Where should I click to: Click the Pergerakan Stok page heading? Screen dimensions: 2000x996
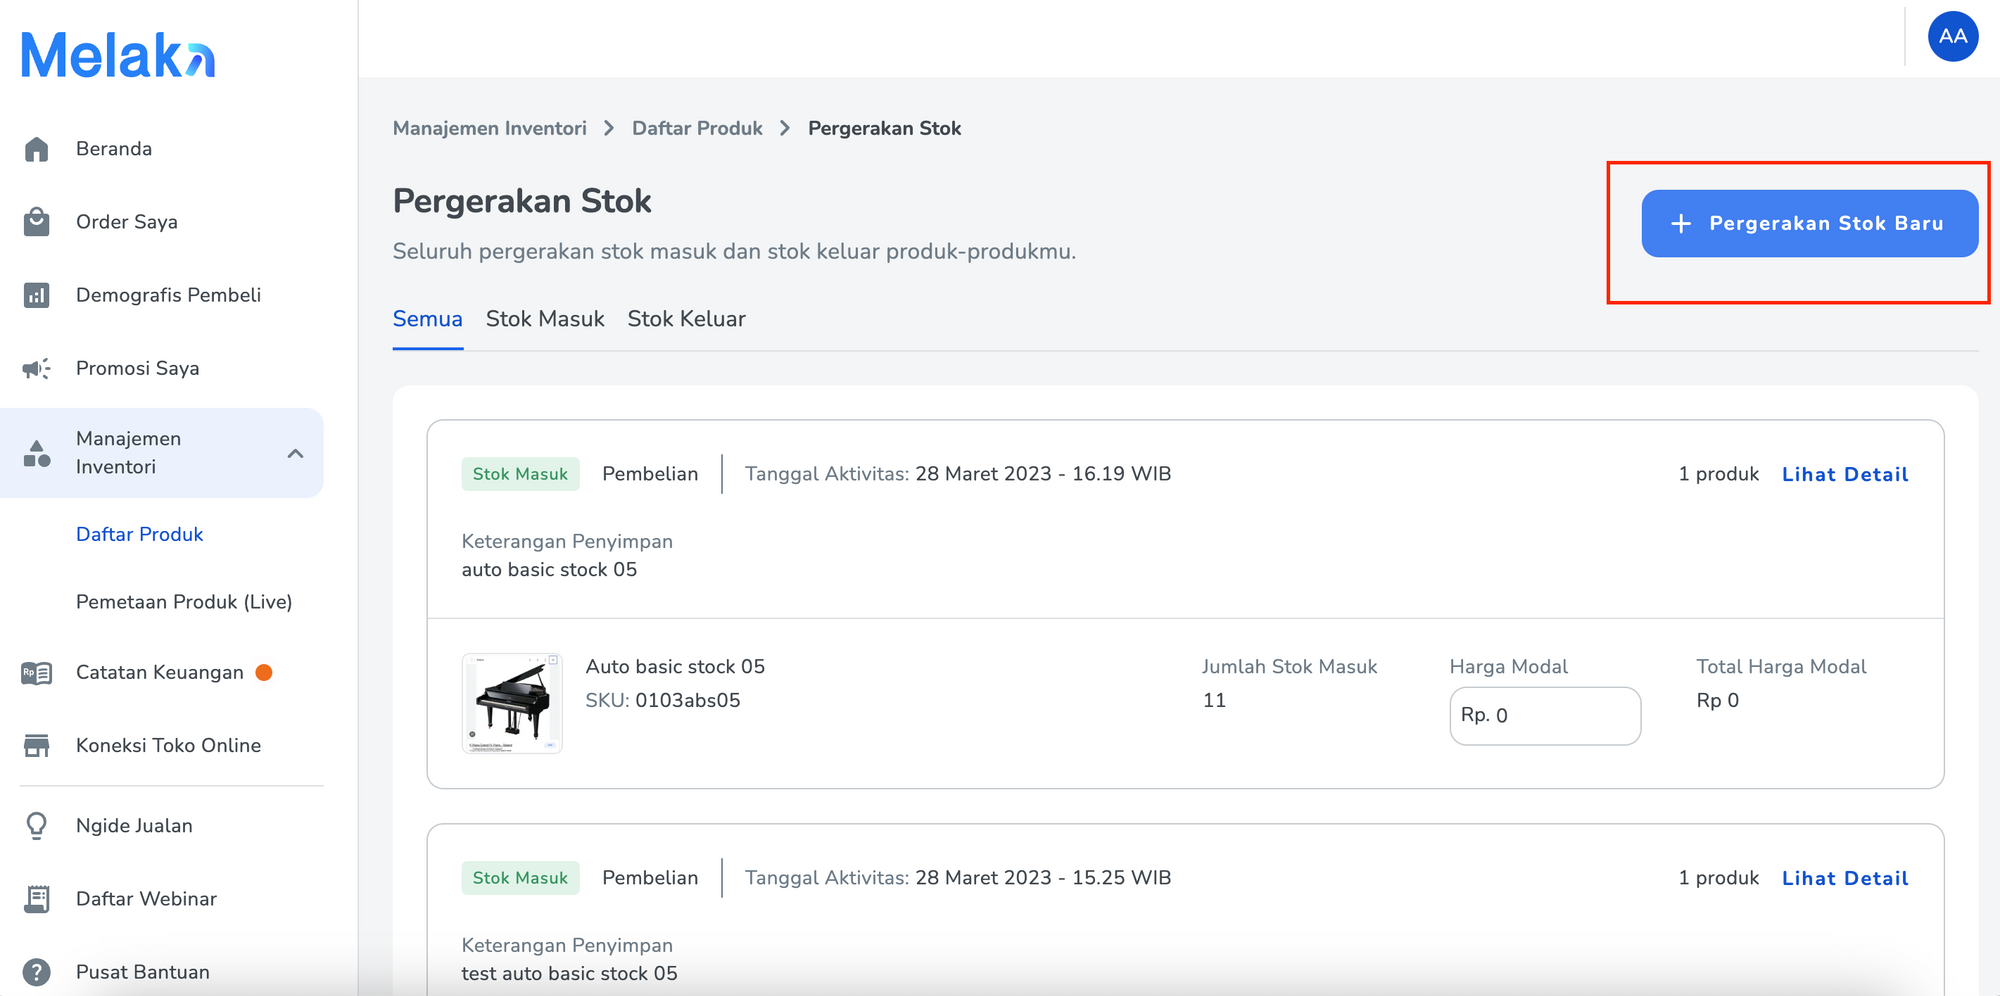pos(522,201)
